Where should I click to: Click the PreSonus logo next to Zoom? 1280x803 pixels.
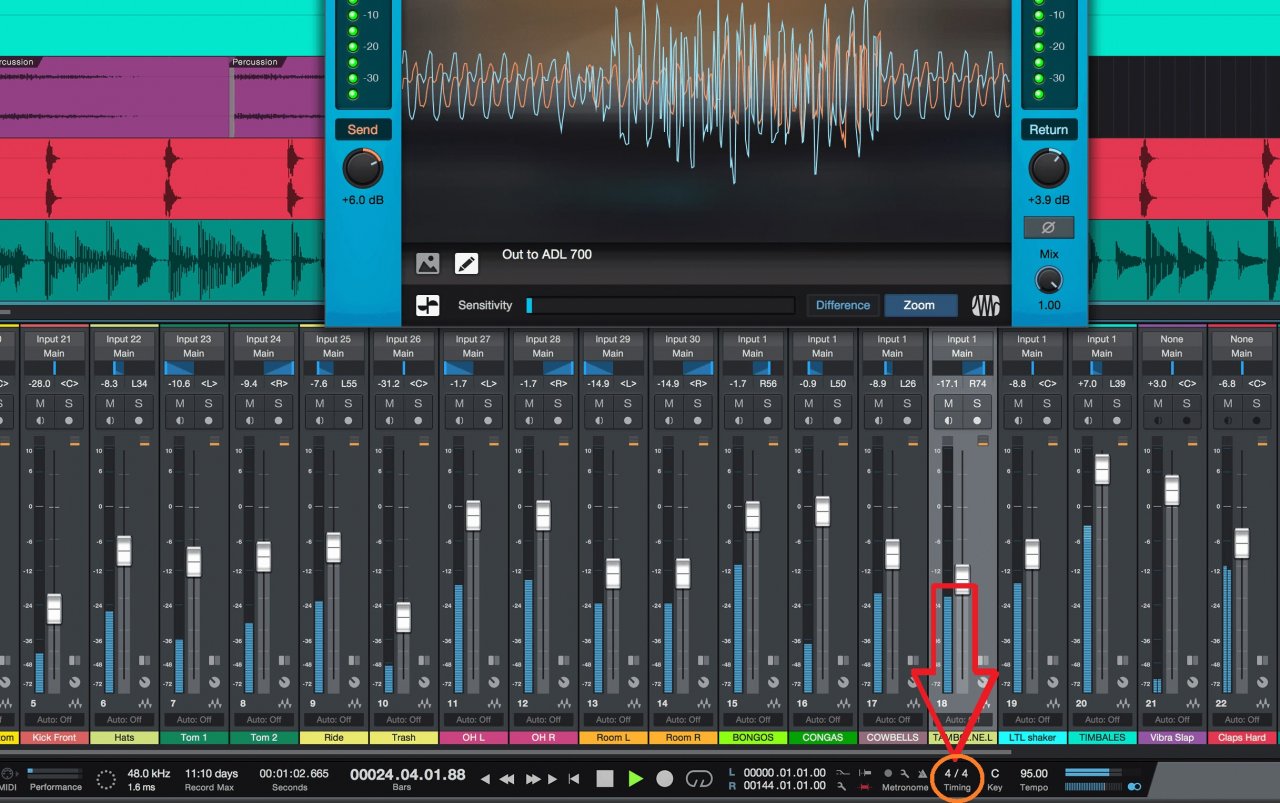[984, 305]
